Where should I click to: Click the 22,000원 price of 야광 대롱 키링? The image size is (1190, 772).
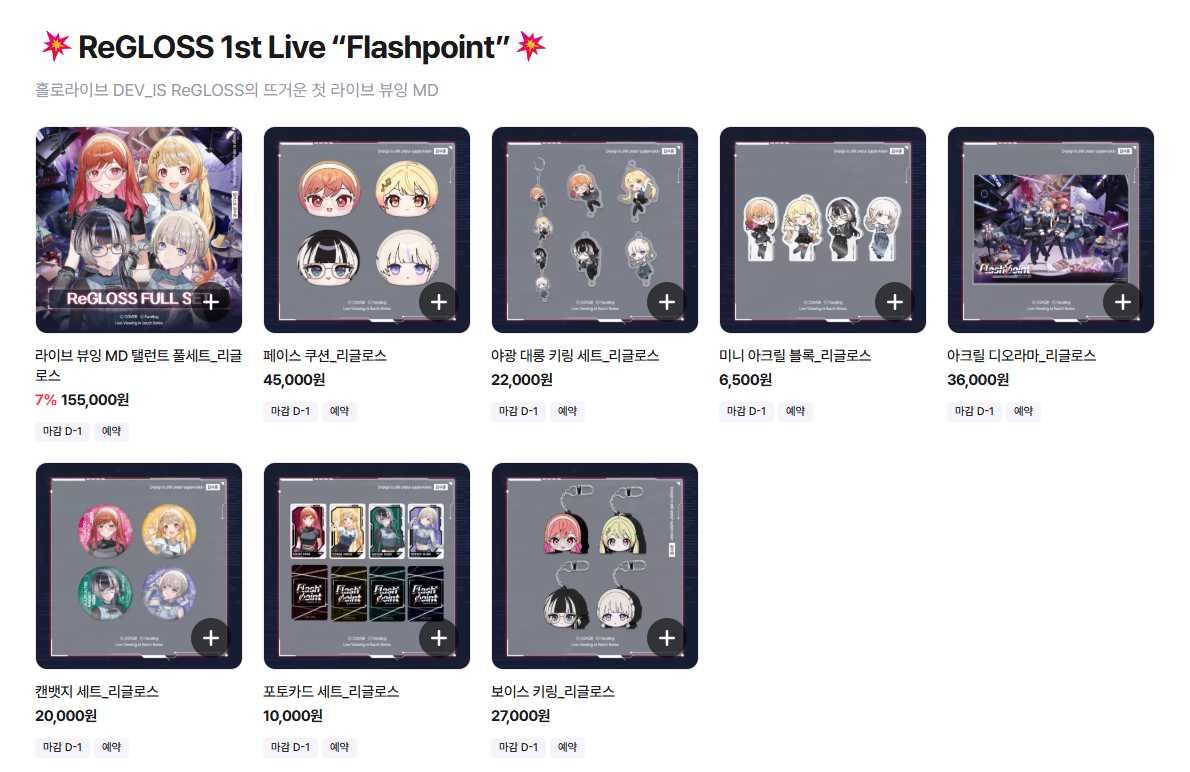(522, 380)
